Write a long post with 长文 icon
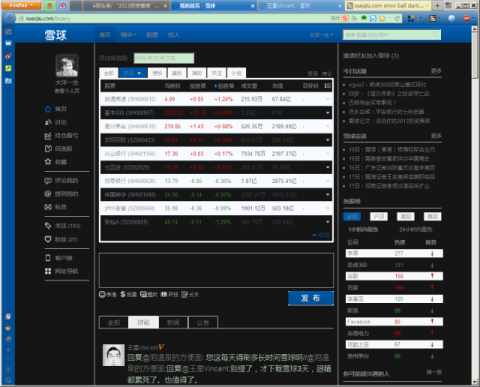The width and height of the screenshot is (480, 387). tap(190, 294)
